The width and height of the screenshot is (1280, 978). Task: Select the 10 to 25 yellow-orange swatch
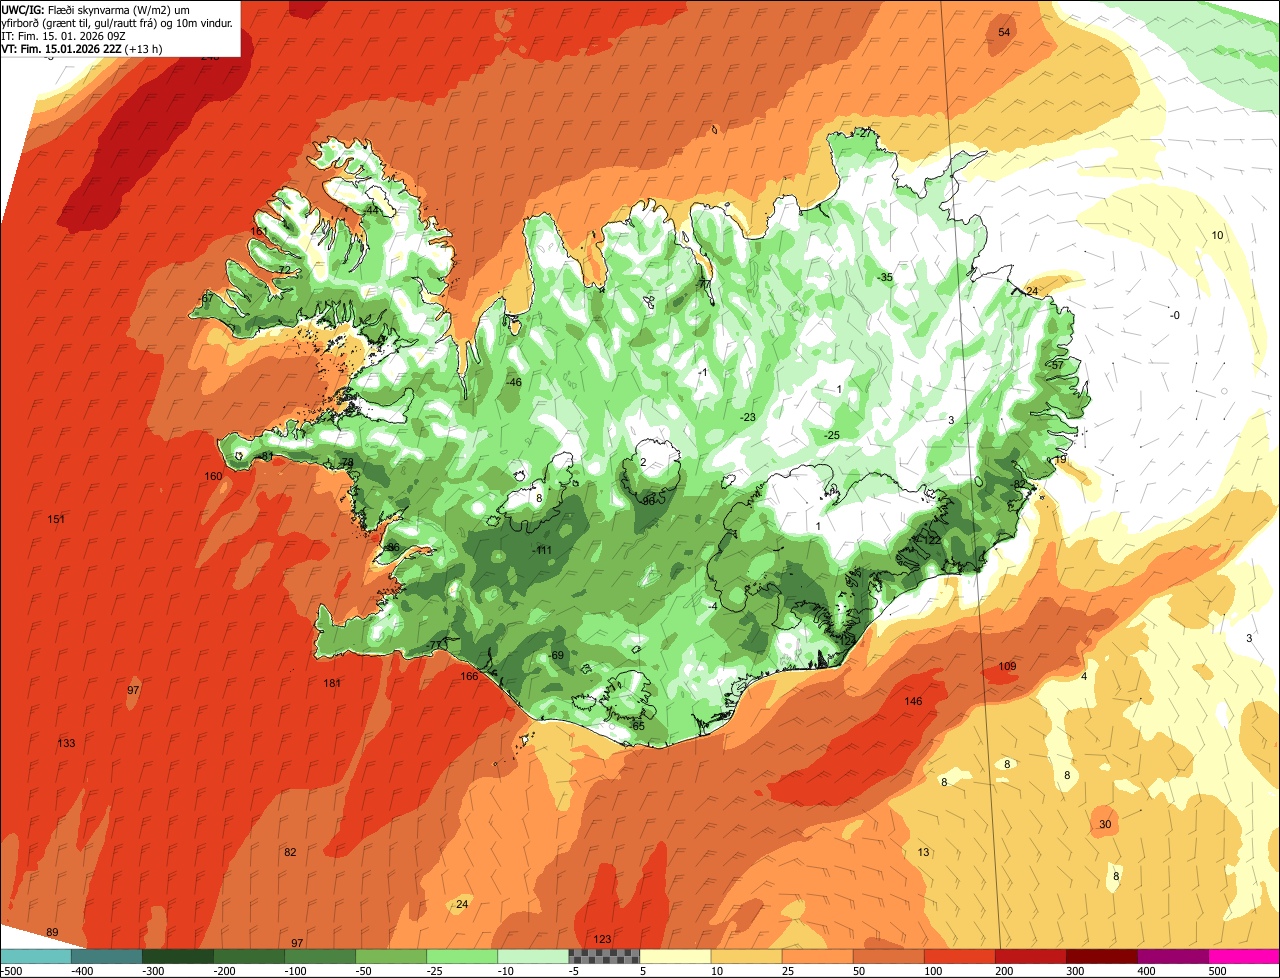pos(746,956)
